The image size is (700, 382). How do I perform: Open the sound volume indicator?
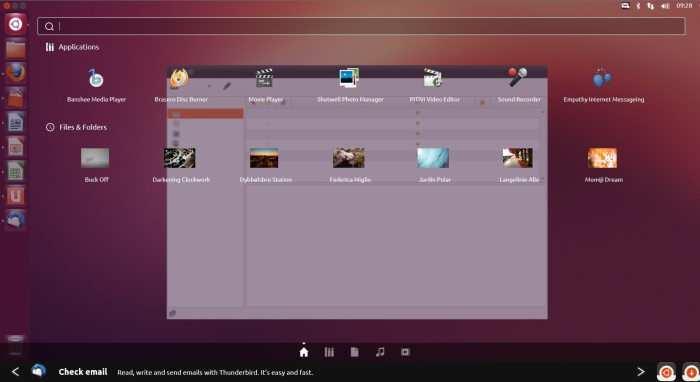coord(665,6)
